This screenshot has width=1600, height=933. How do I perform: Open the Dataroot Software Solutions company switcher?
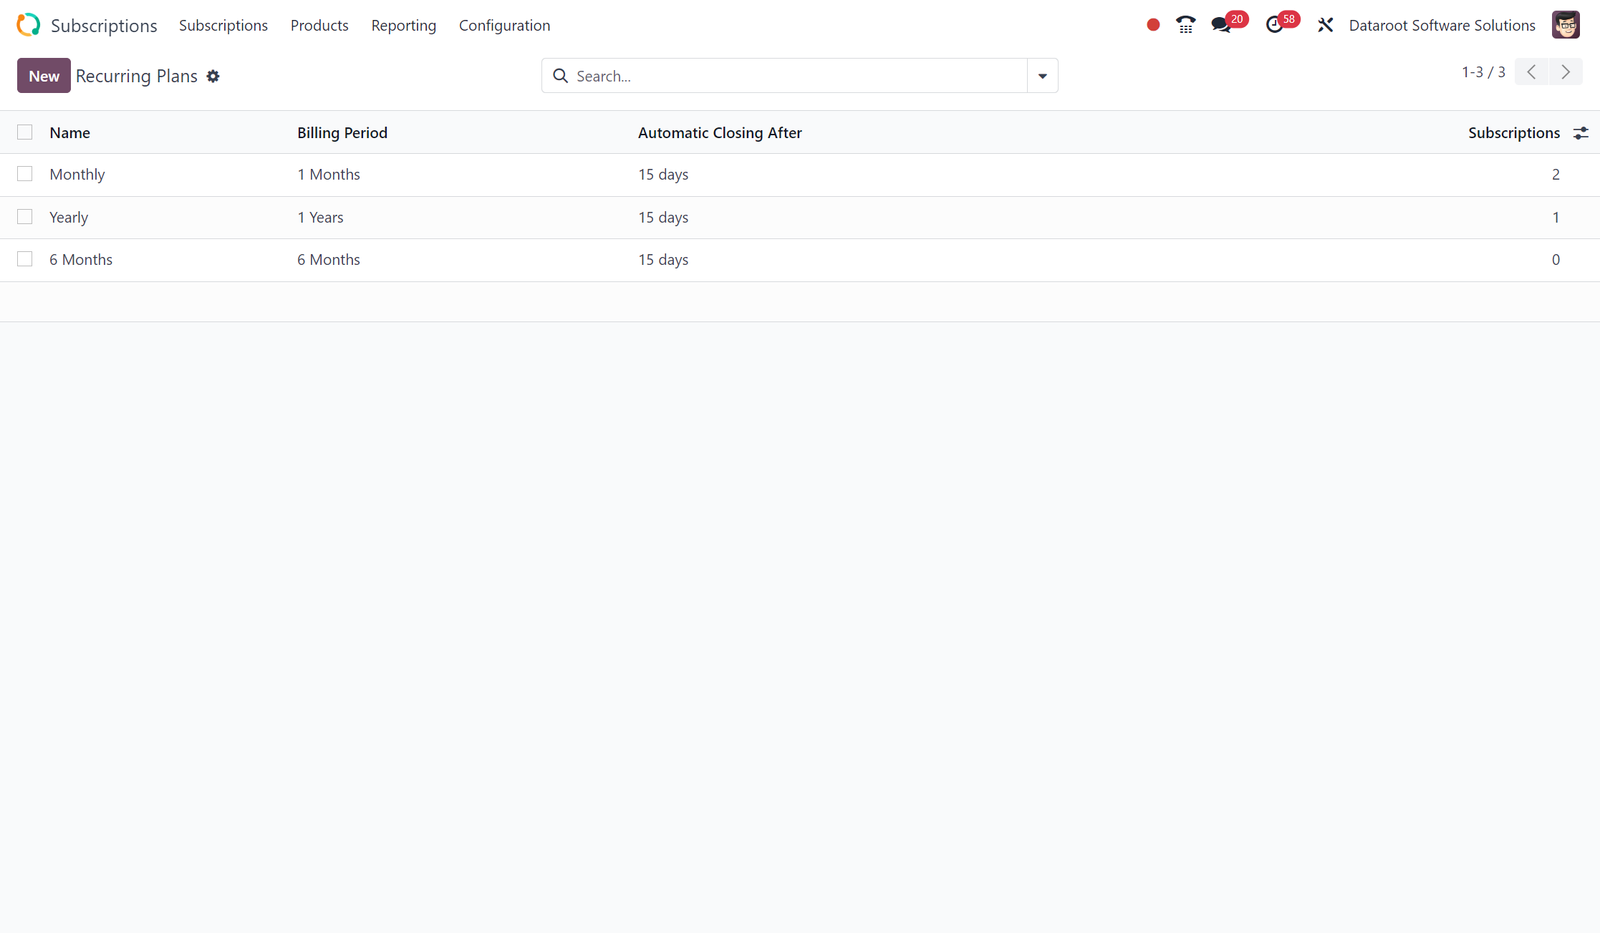(x=1442, y=25)
